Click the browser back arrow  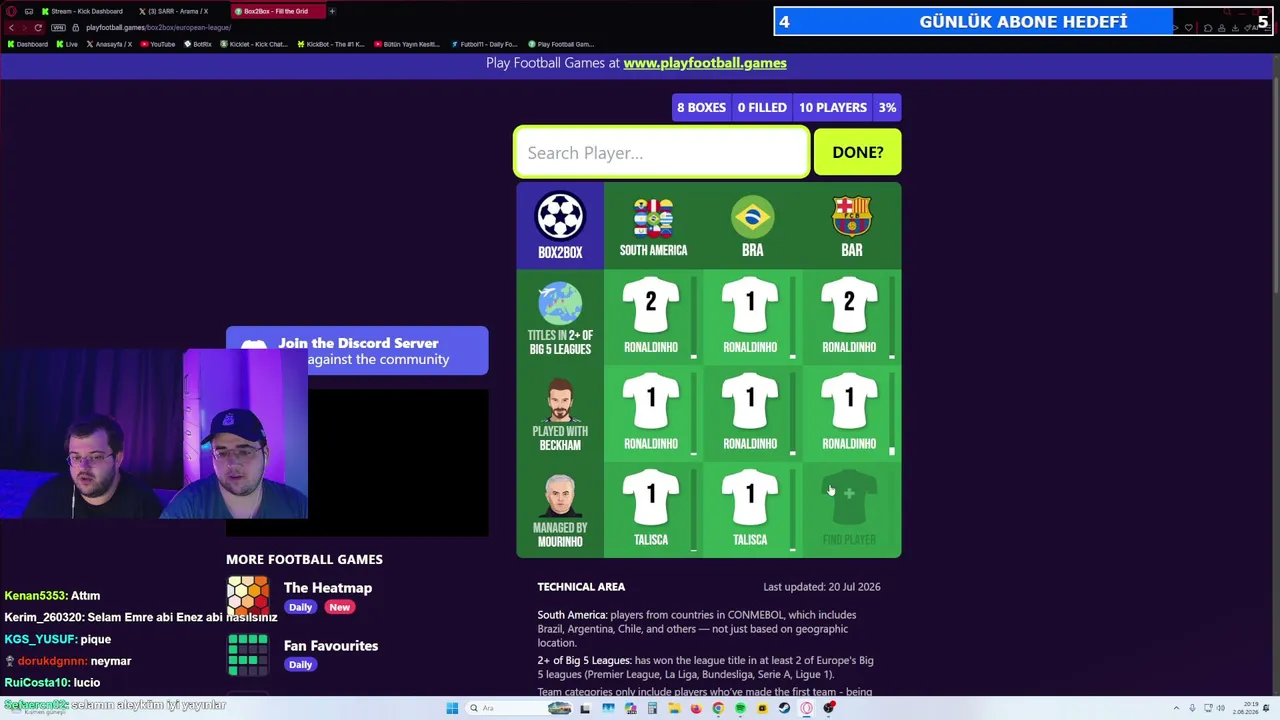11,27
